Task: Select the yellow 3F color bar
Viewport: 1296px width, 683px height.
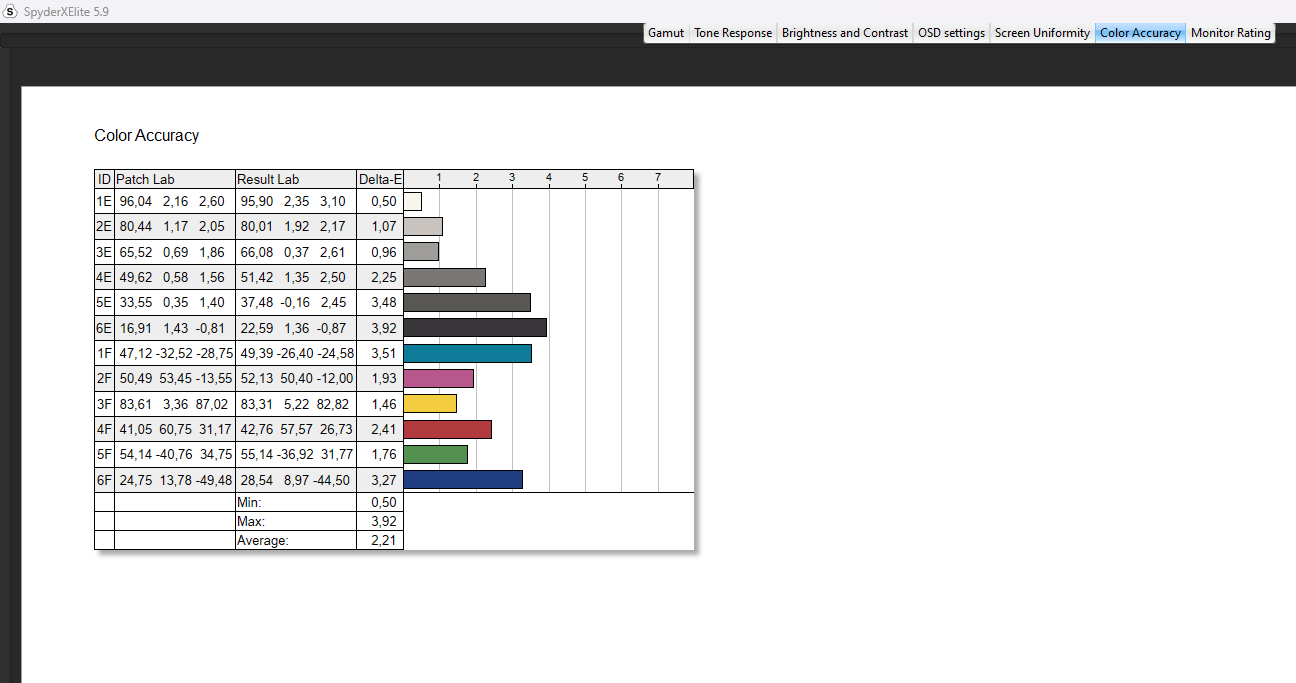Action: point(430,404)
